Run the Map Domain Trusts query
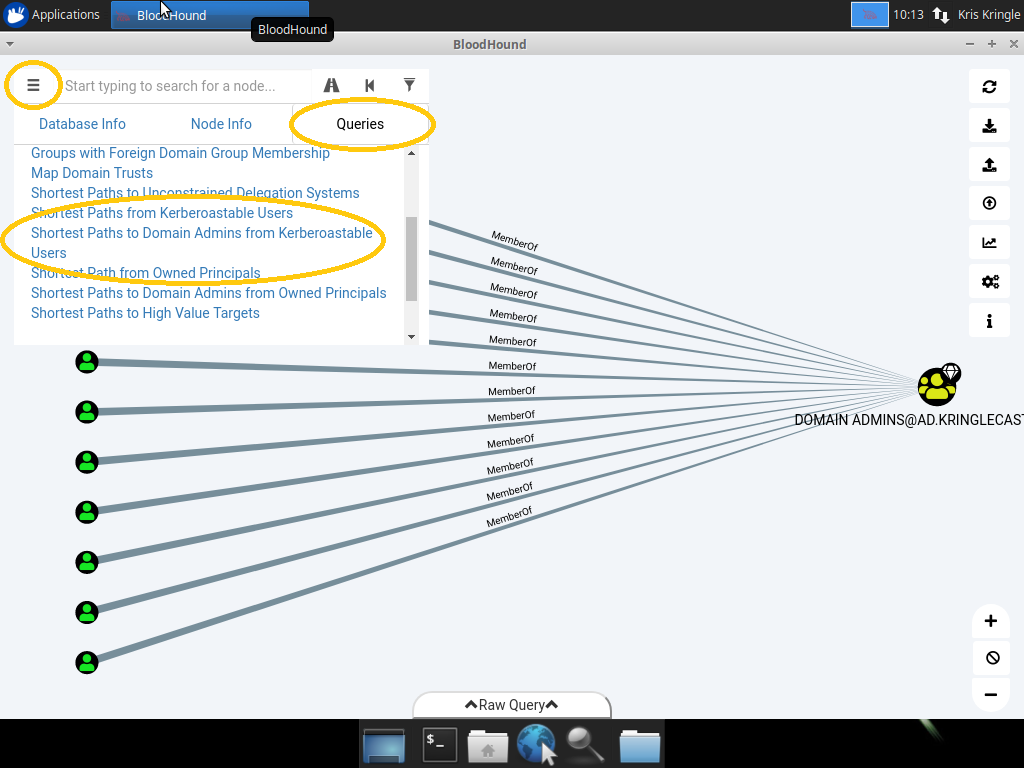 [x=92, y=173]
